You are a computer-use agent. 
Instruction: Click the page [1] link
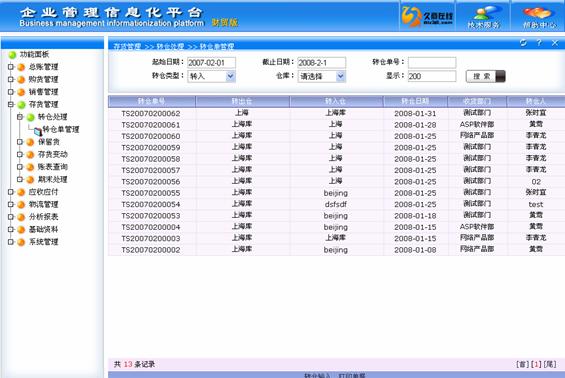pyautogui.click(x=536, y=364)
